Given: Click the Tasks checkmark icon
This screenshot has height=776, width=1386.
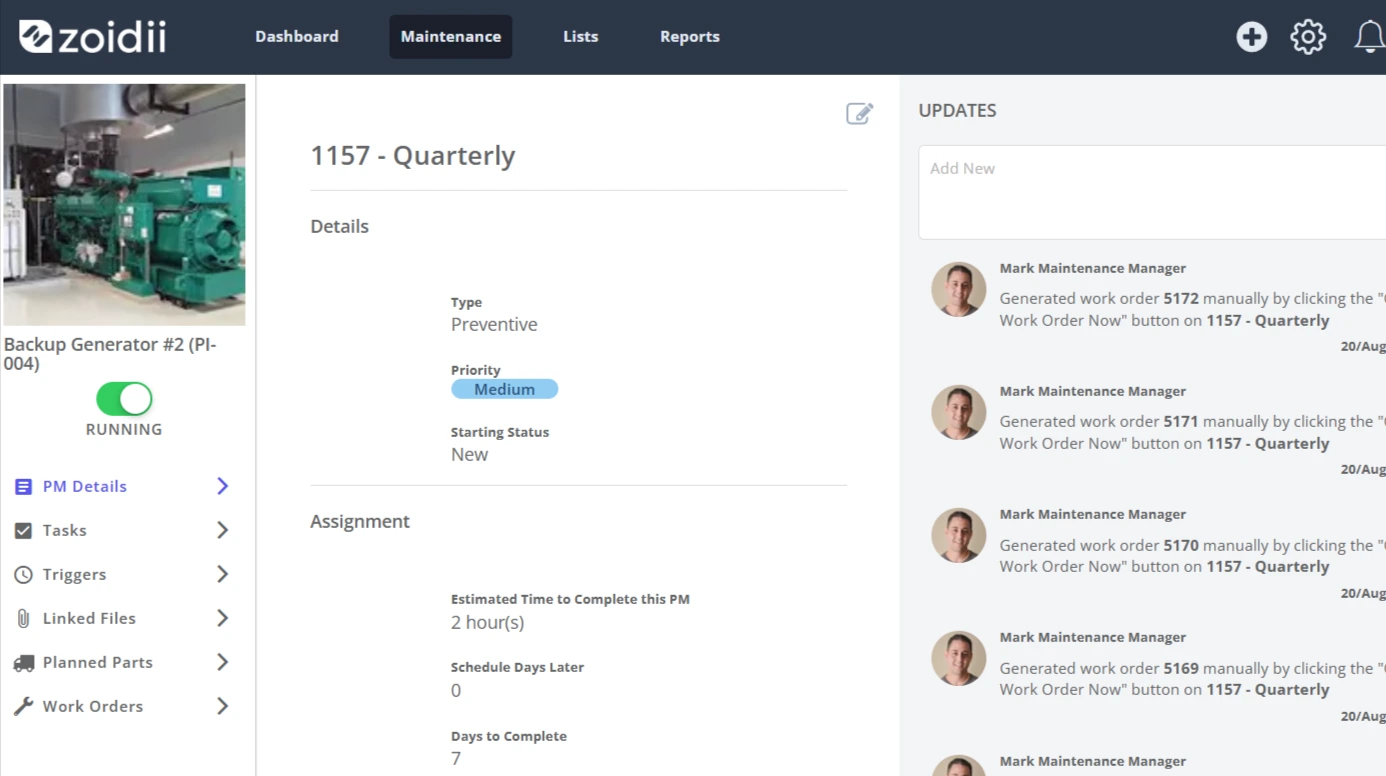Looking at the screenshot, I should point(23,531).
